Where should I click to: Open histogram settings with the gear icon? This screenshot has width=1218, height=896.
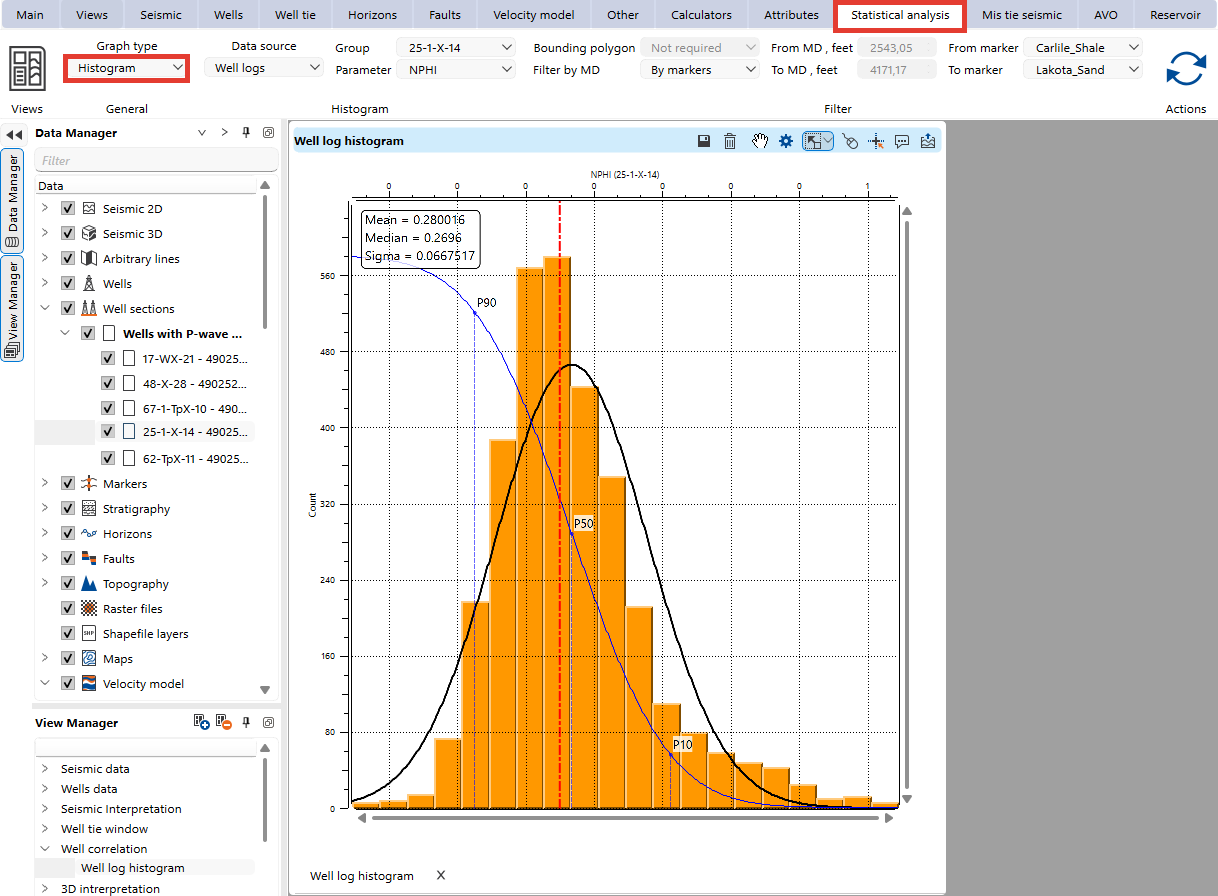point(786,140)
